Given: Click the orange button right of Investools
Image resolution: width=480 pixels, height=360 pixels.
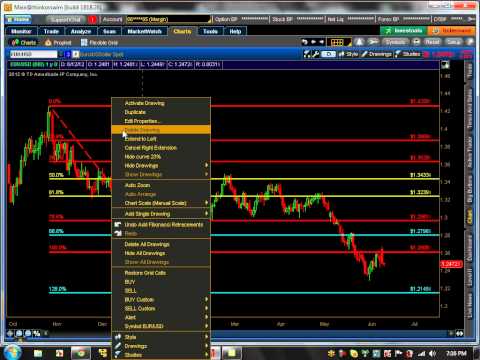Looking at the screenshot, I should (x=451, y=31).
